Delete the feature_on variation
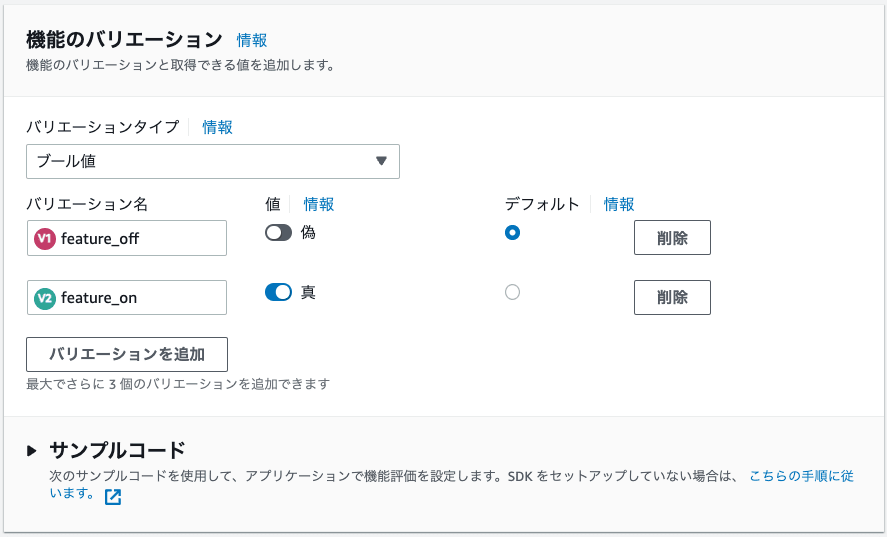The height and width of the screenshot is (537, 887). 672,297
